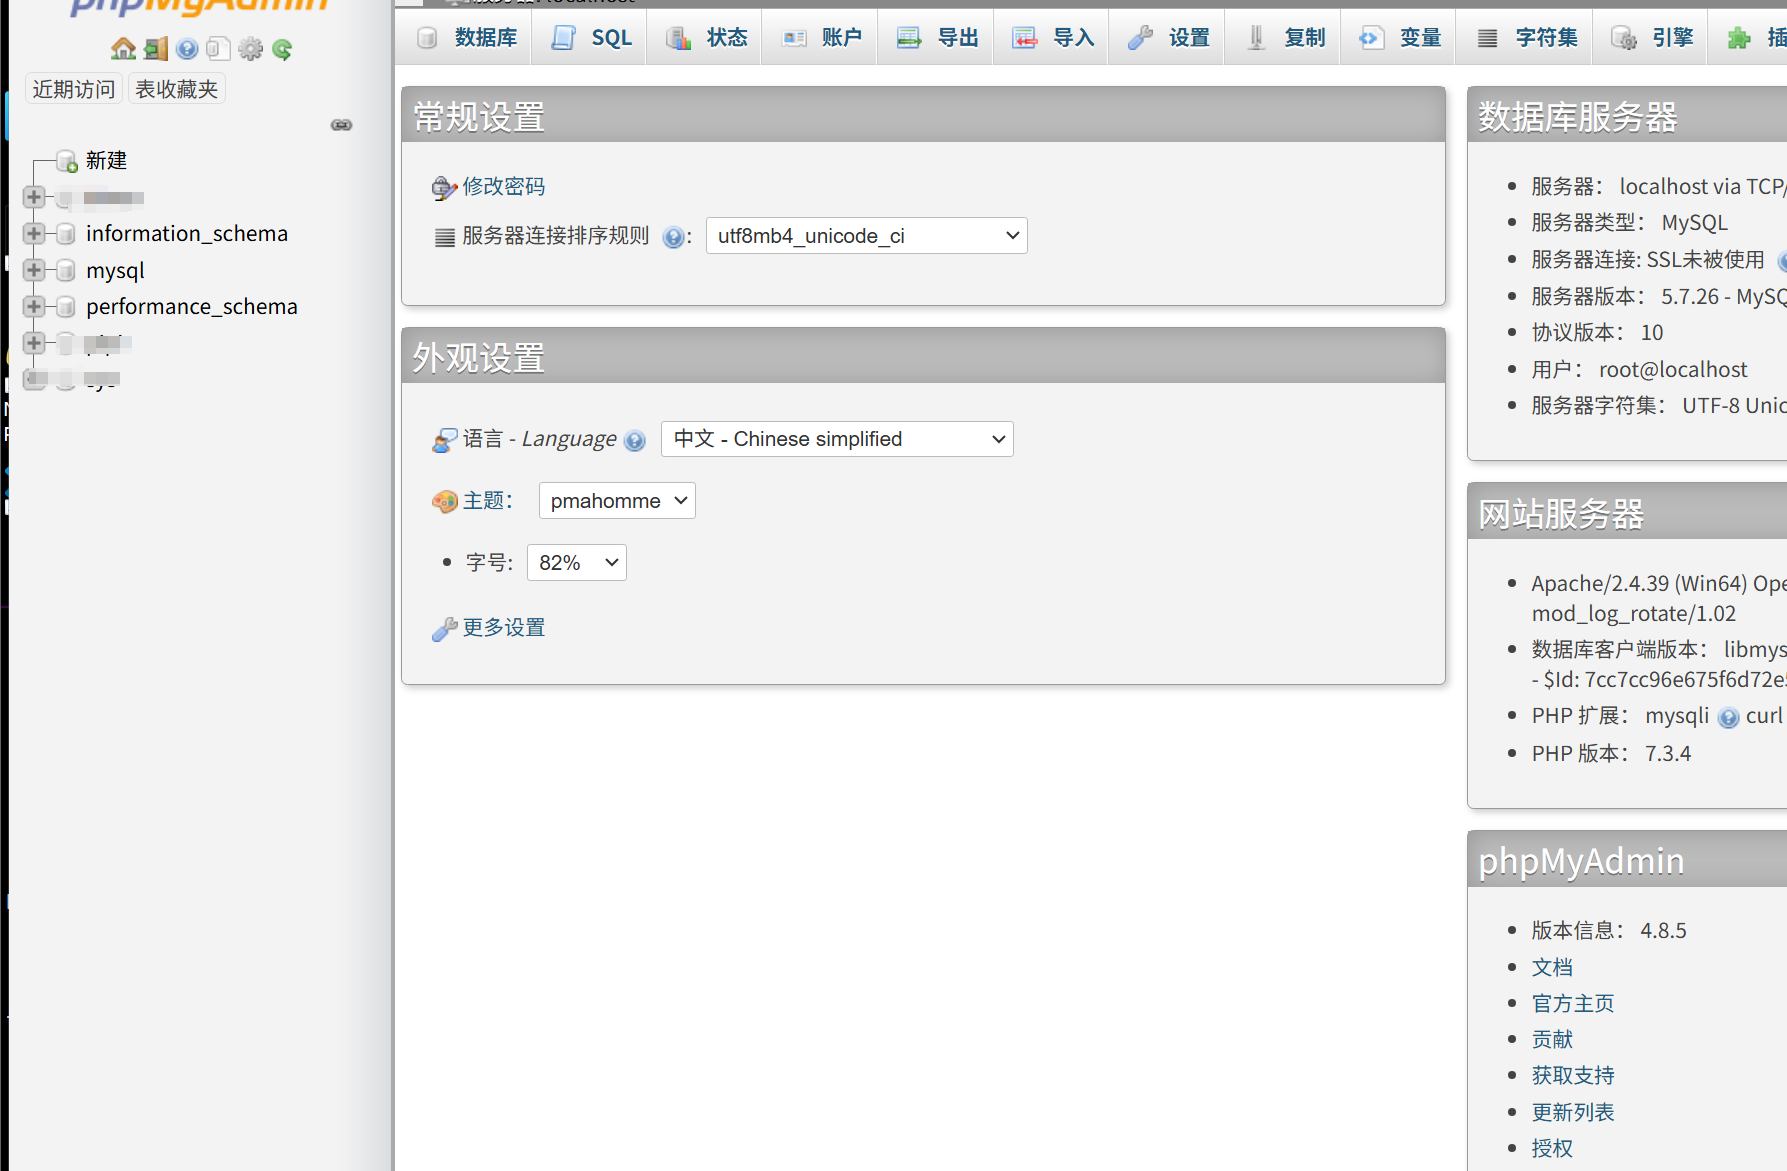The image size is (1787, 1171).
Task: Switch to the 导入 tab
Action: click(1053, 37)
